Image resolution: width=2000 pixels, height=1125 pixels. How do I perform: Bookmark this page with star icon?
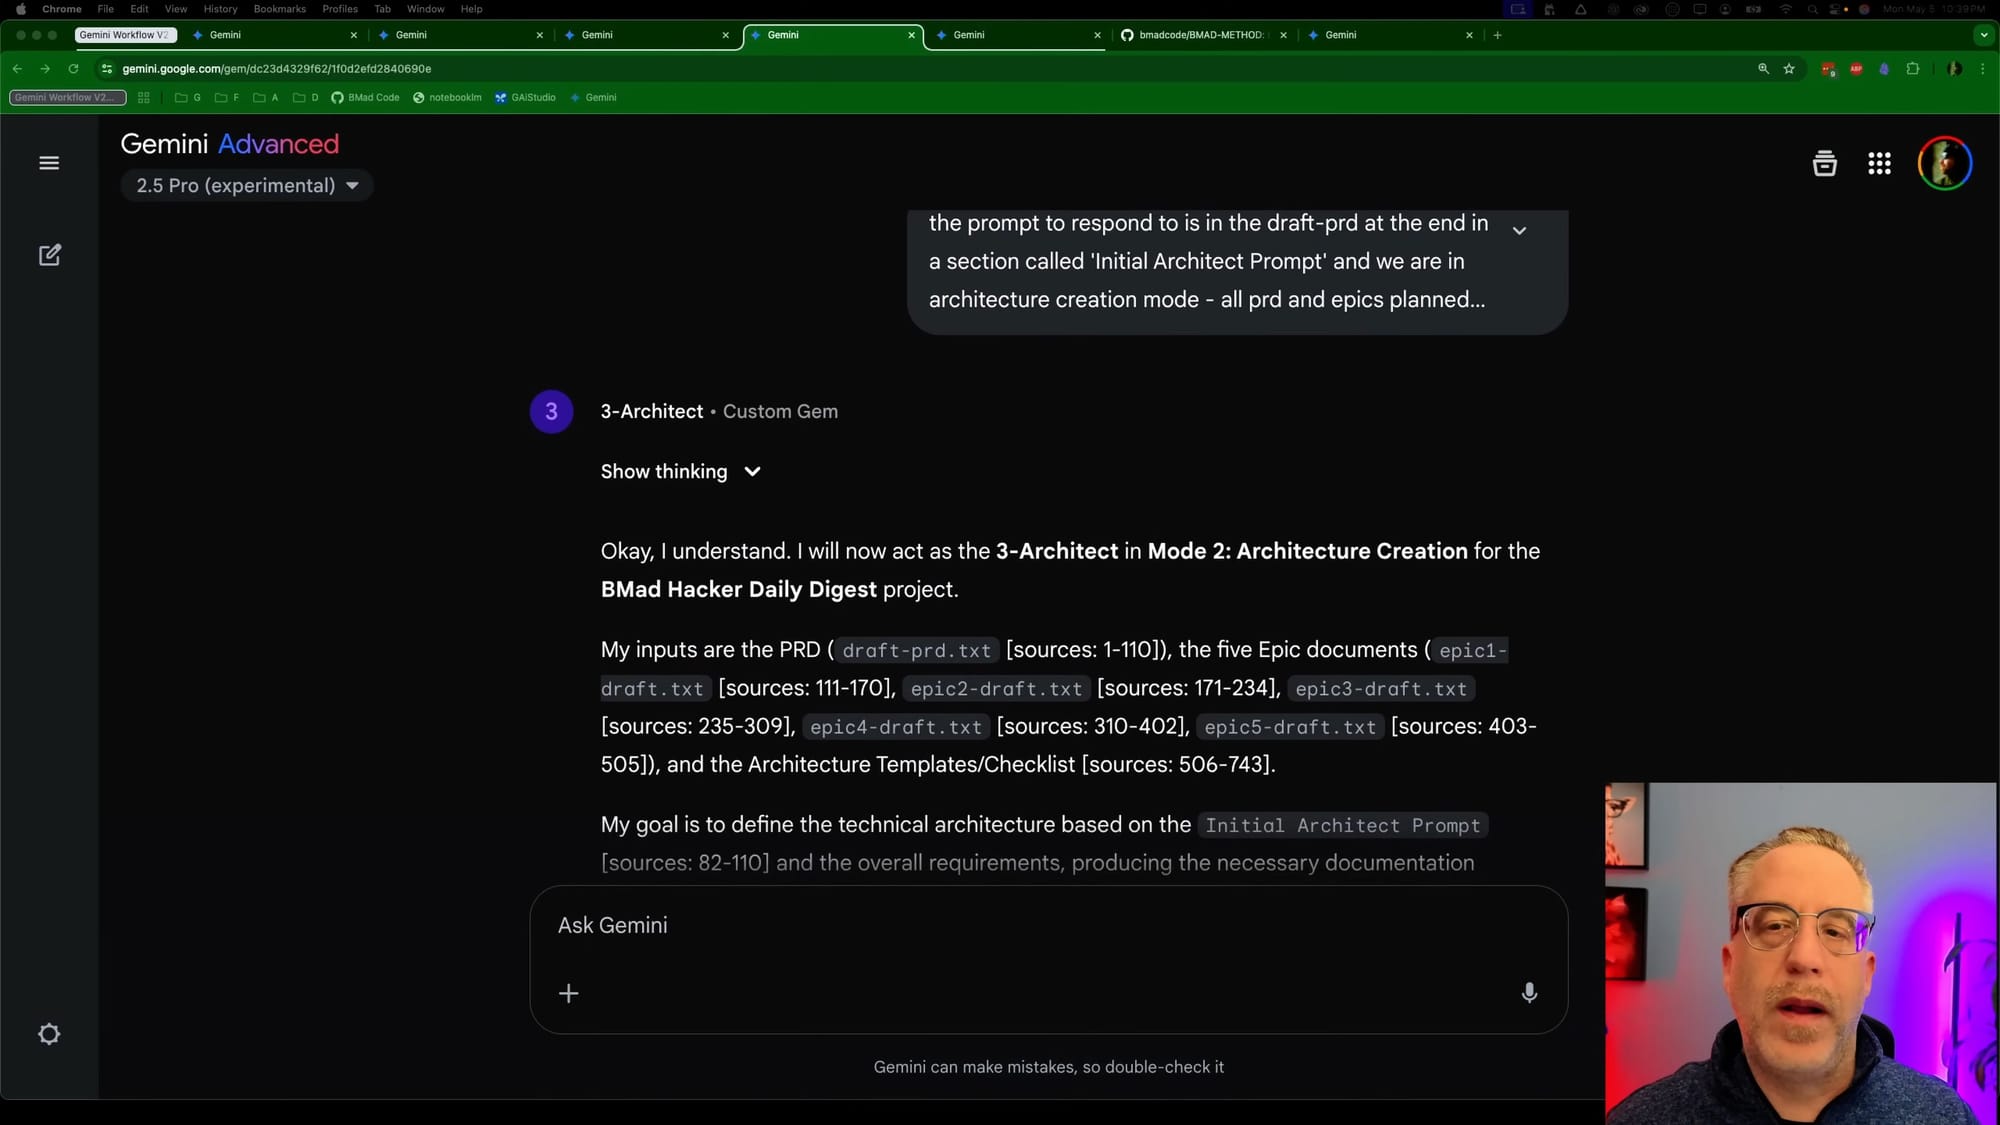1789,69
